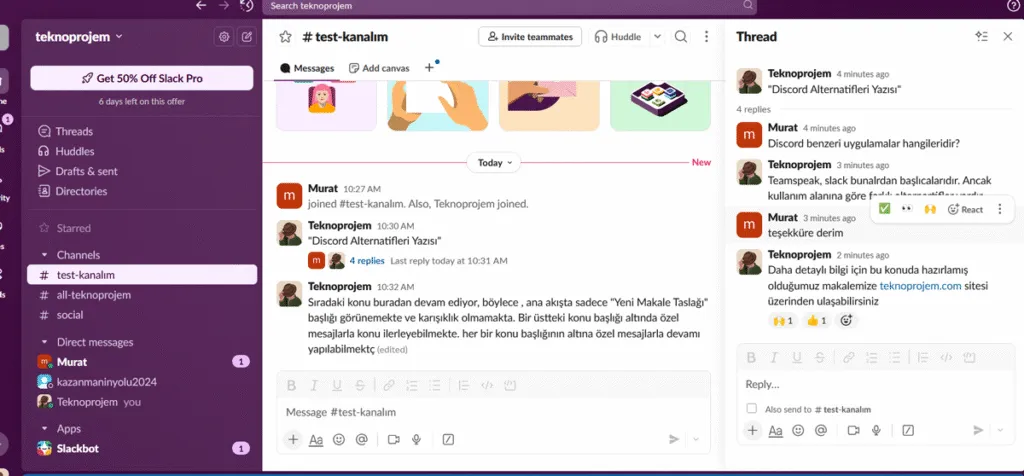The height and width of the screenshot is (476, 1024).
Task: Switch to the Messages tab
Action: tap(307, 68)
